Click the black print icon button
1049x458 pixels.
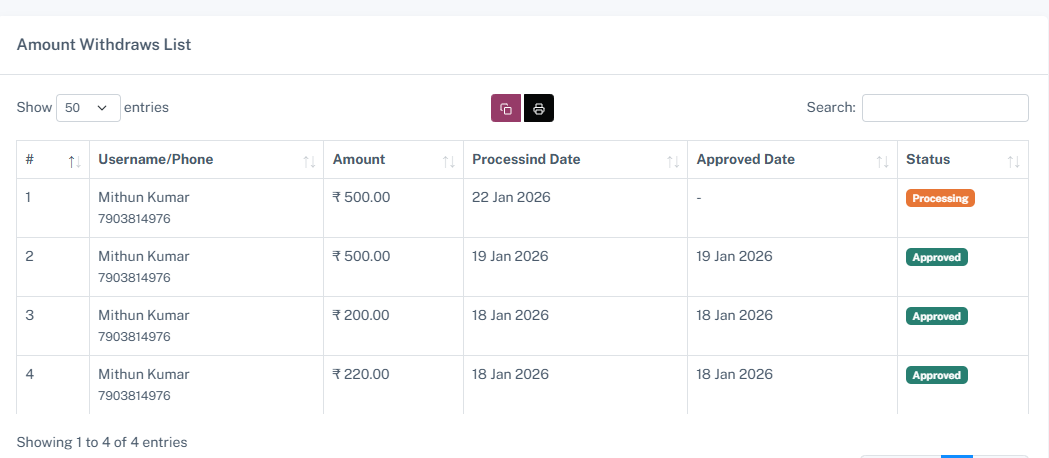click(539, 108)
